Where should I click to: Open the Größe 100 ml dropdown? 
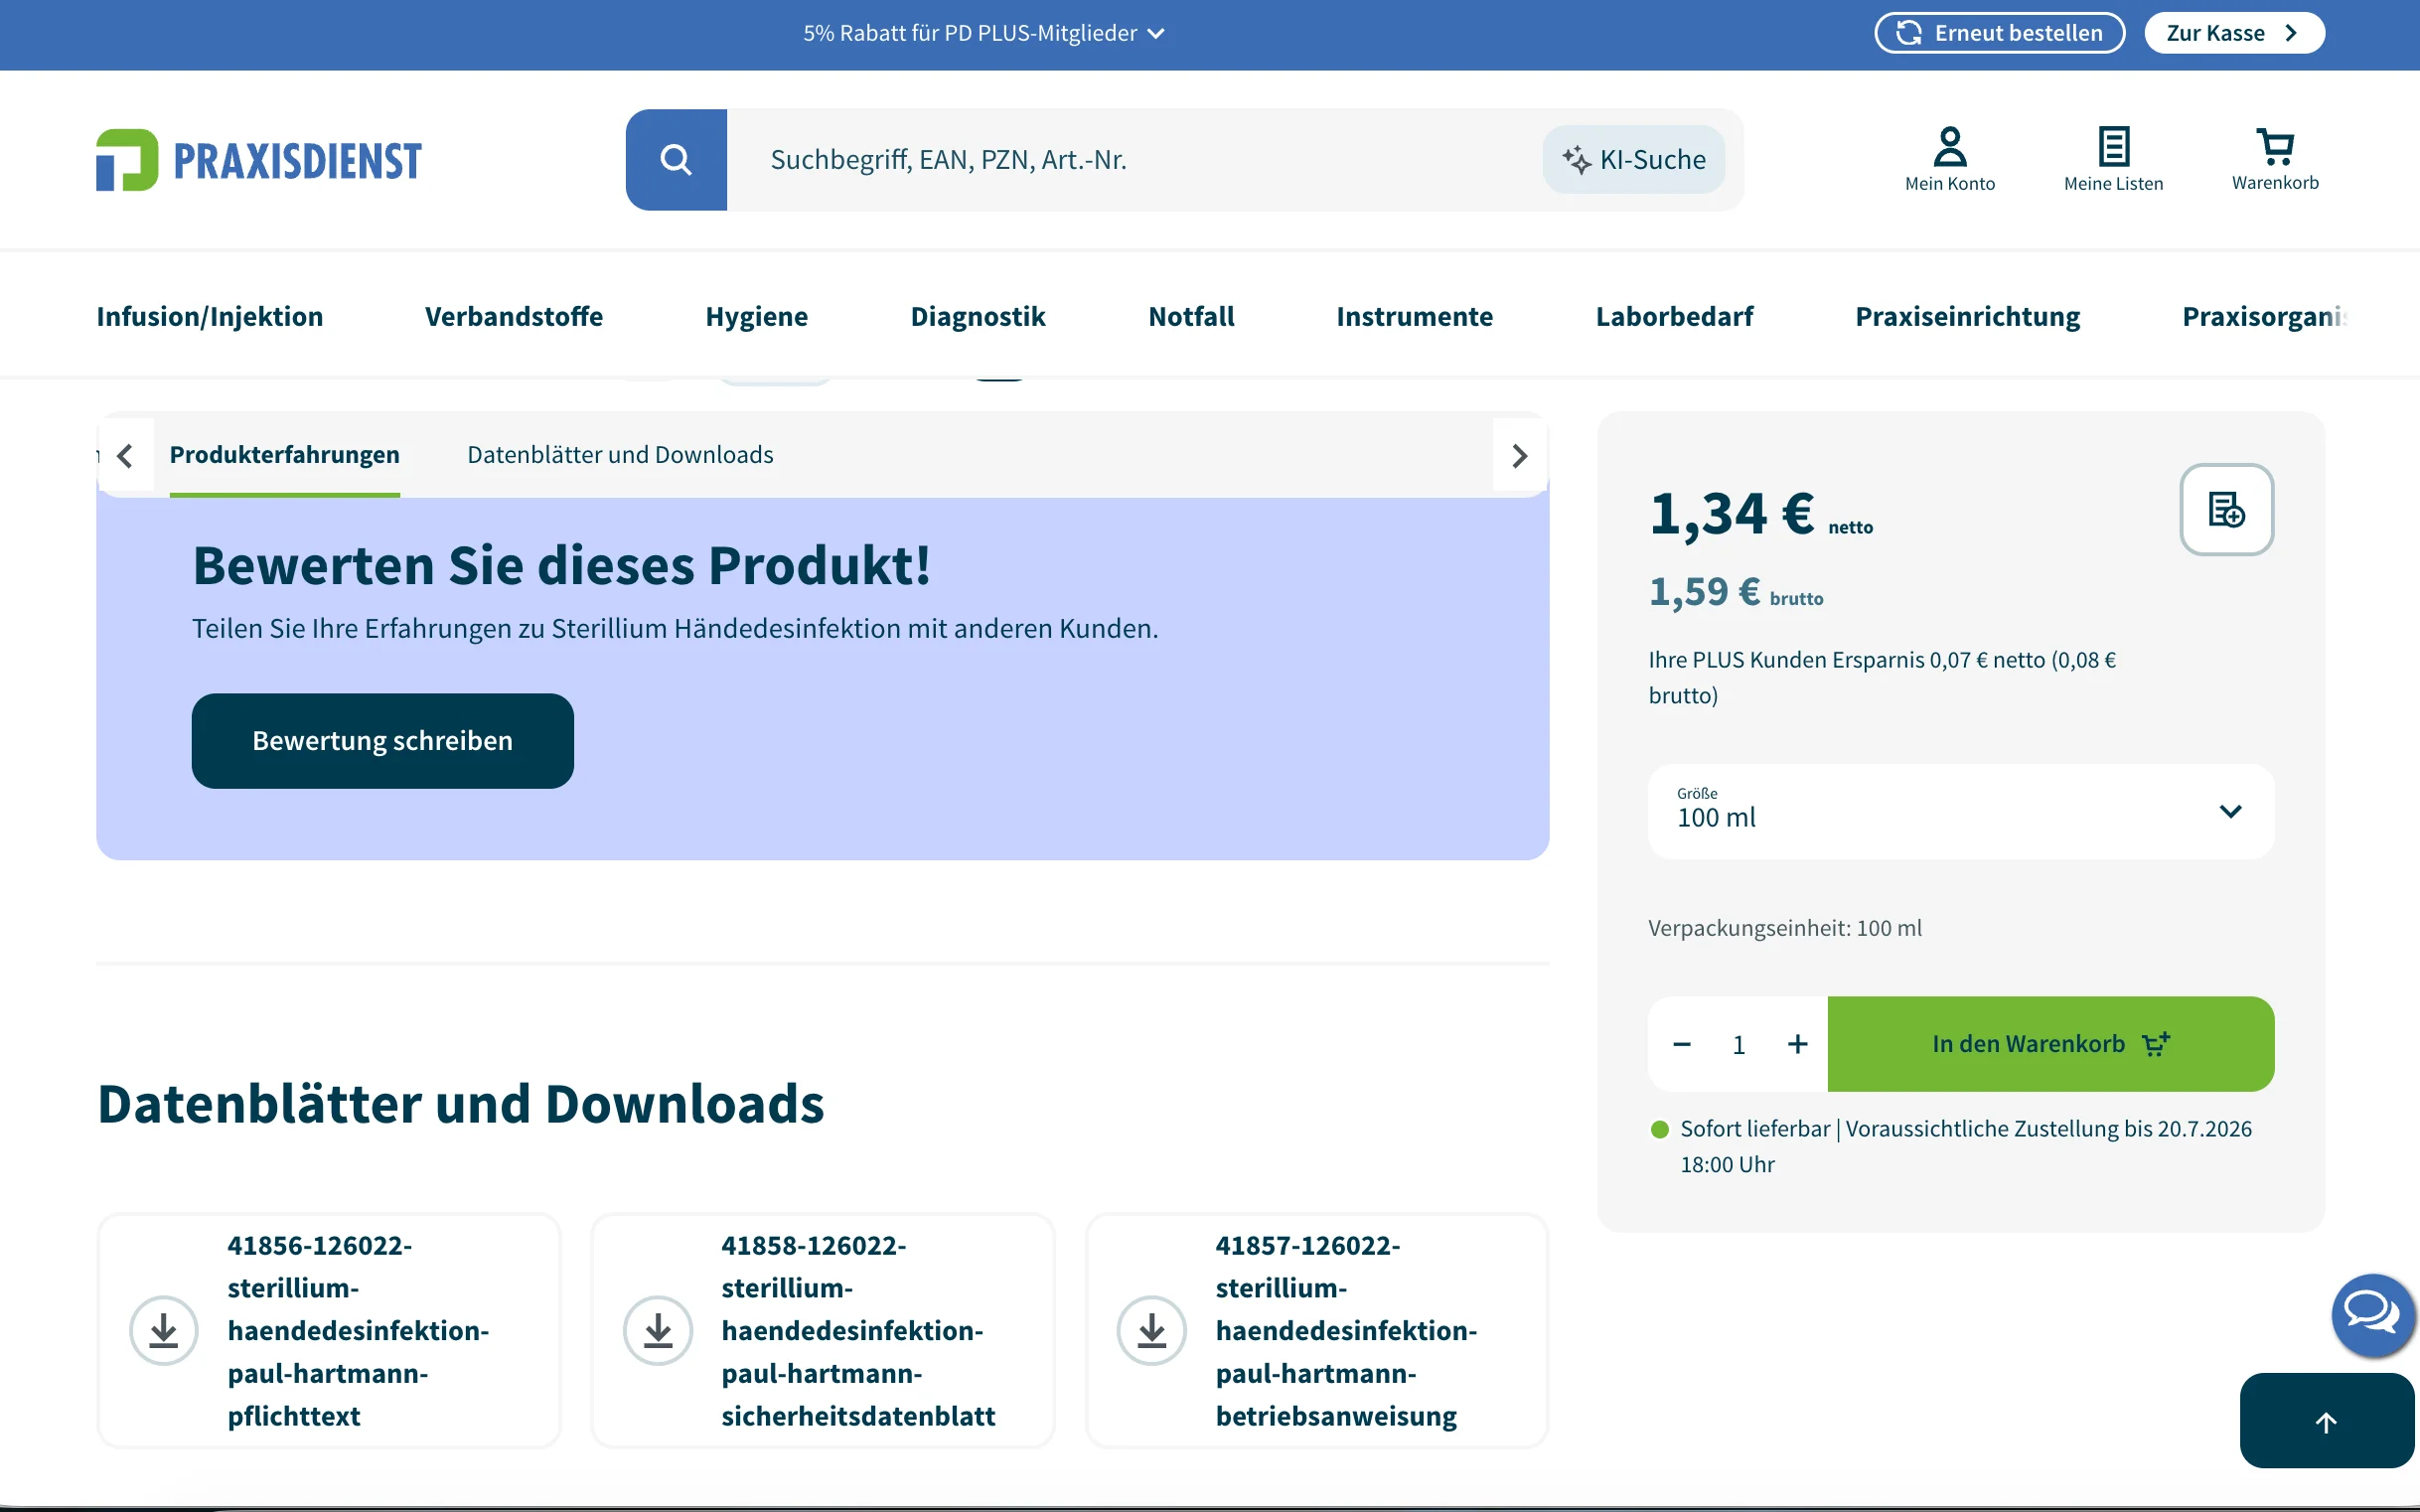pos(1960,811)
